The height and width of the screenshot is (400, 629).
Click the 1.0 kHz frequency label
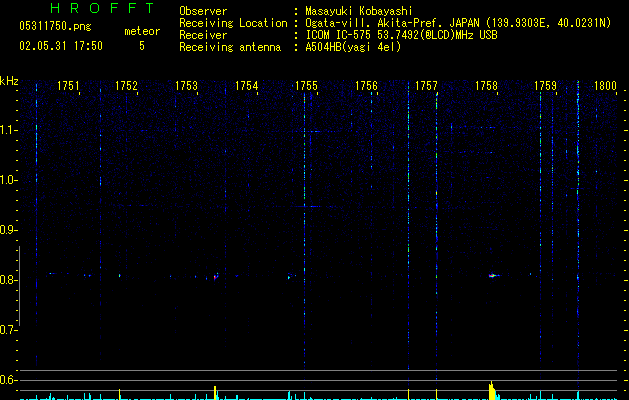8,180
